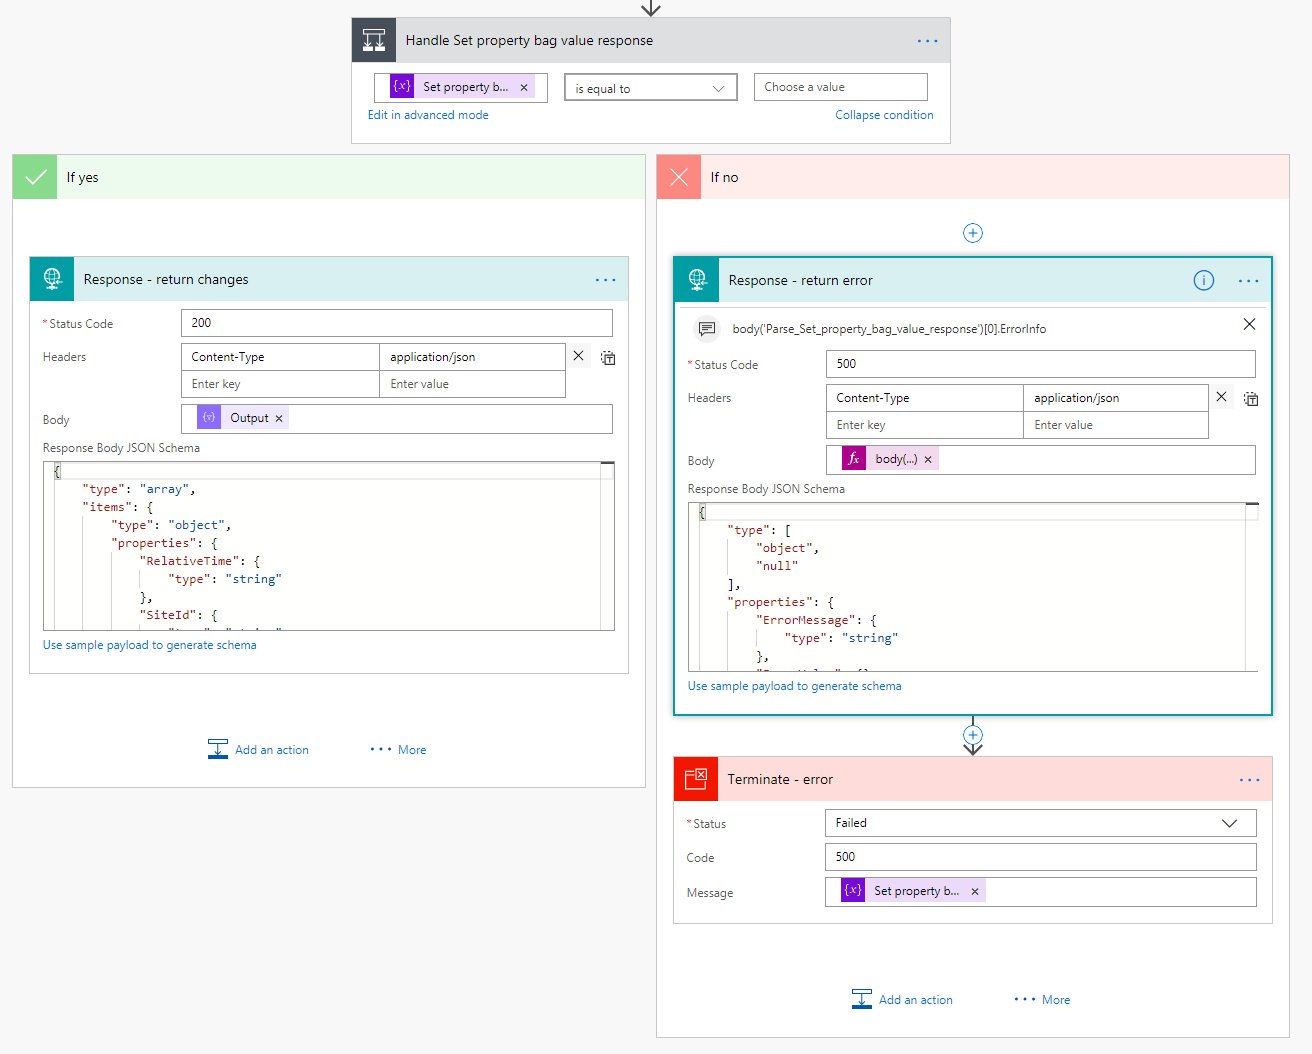1312x1054 pixels.
Task: Click Response - return changes globe icon
Action: point(52,279)
